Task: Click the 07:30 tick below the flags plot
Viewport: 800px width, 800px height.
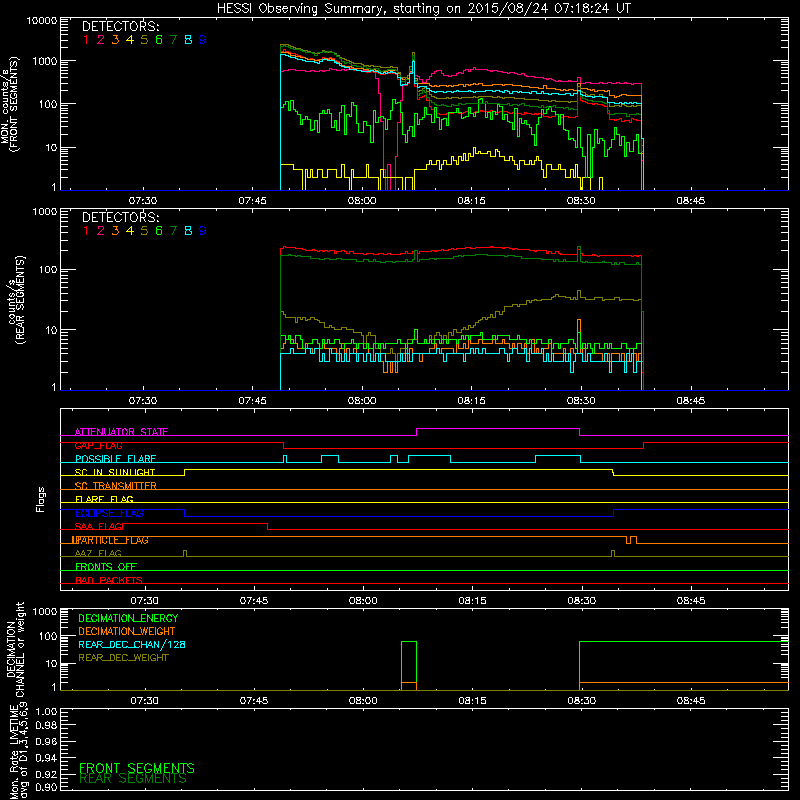Action: pyautogui.click(x=144, y=601)
